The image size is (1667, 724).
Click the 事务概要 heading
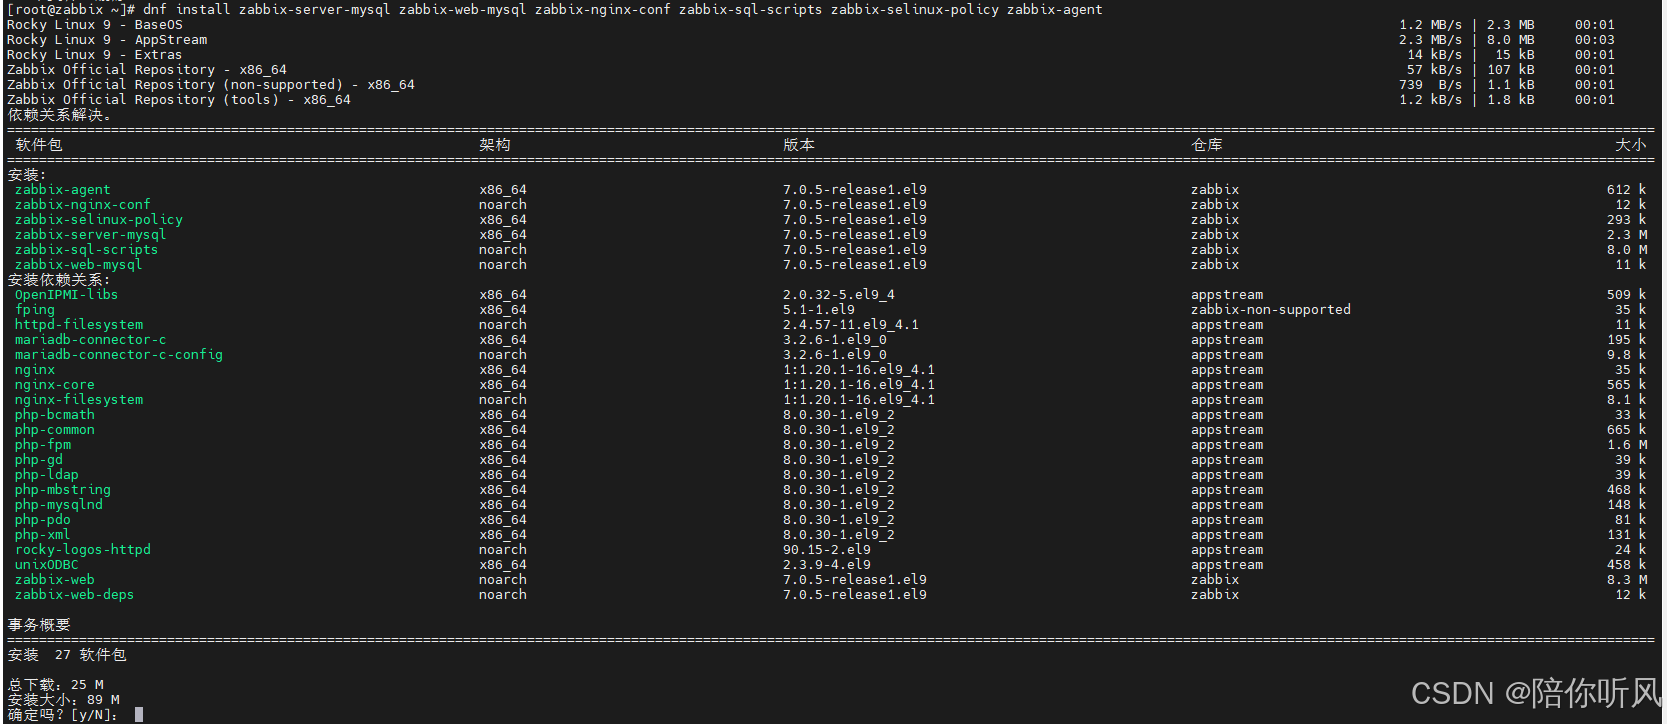click(39, 624)
